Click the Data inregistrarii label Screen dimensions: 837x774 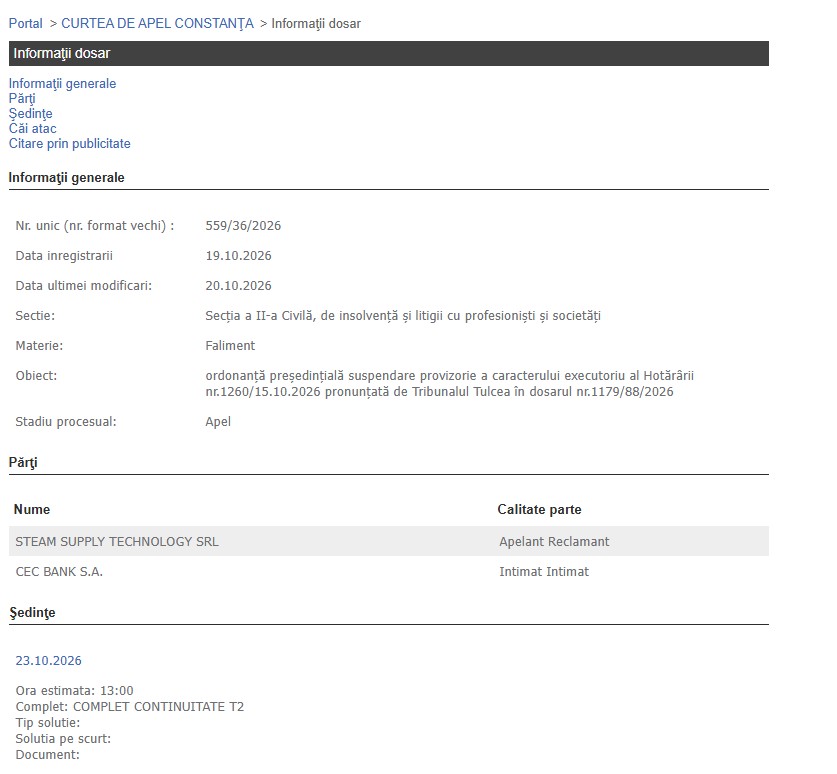64,255
